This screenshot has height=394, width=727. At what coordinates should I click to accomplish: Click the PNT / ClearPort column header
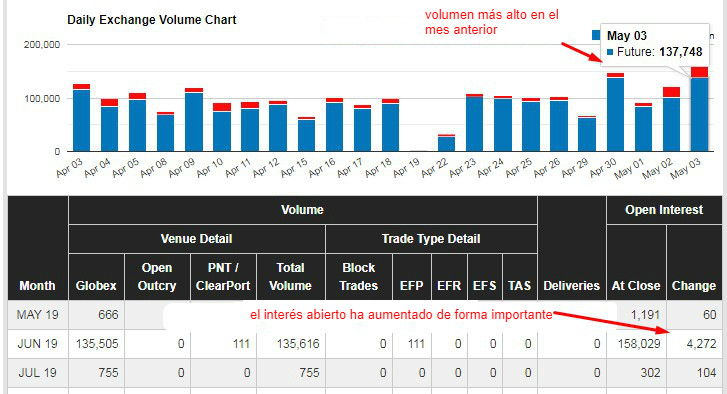pos(223,277)
